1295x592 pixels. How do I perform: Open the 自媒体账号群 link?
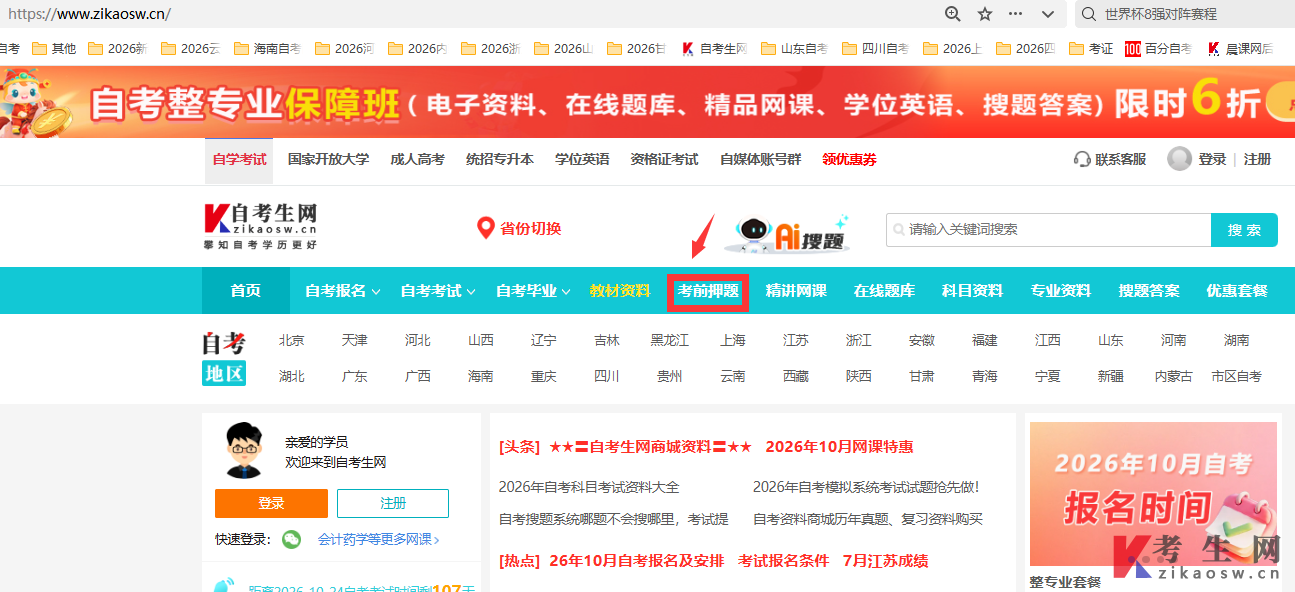click(x=760, y=159)
